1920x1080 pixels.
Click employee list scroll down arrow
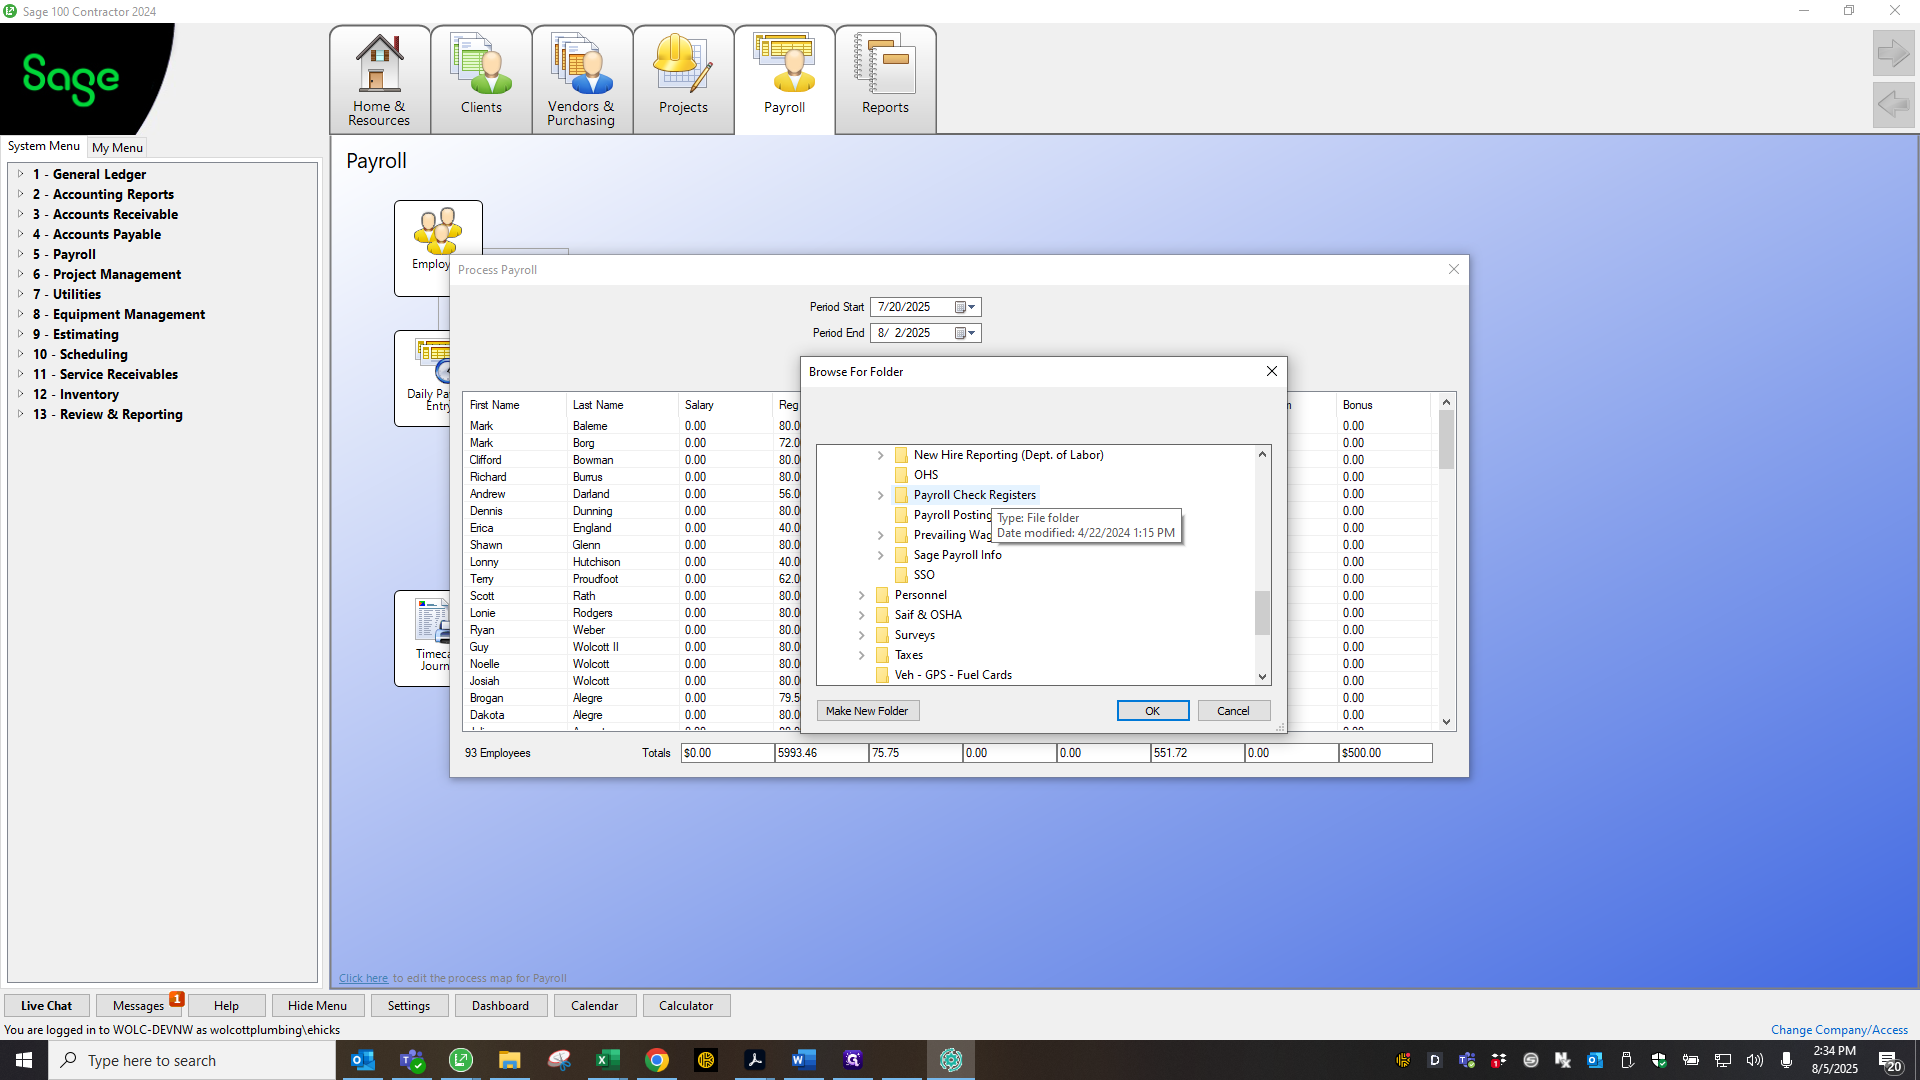pyautogui.click(x=1446, y=721)
